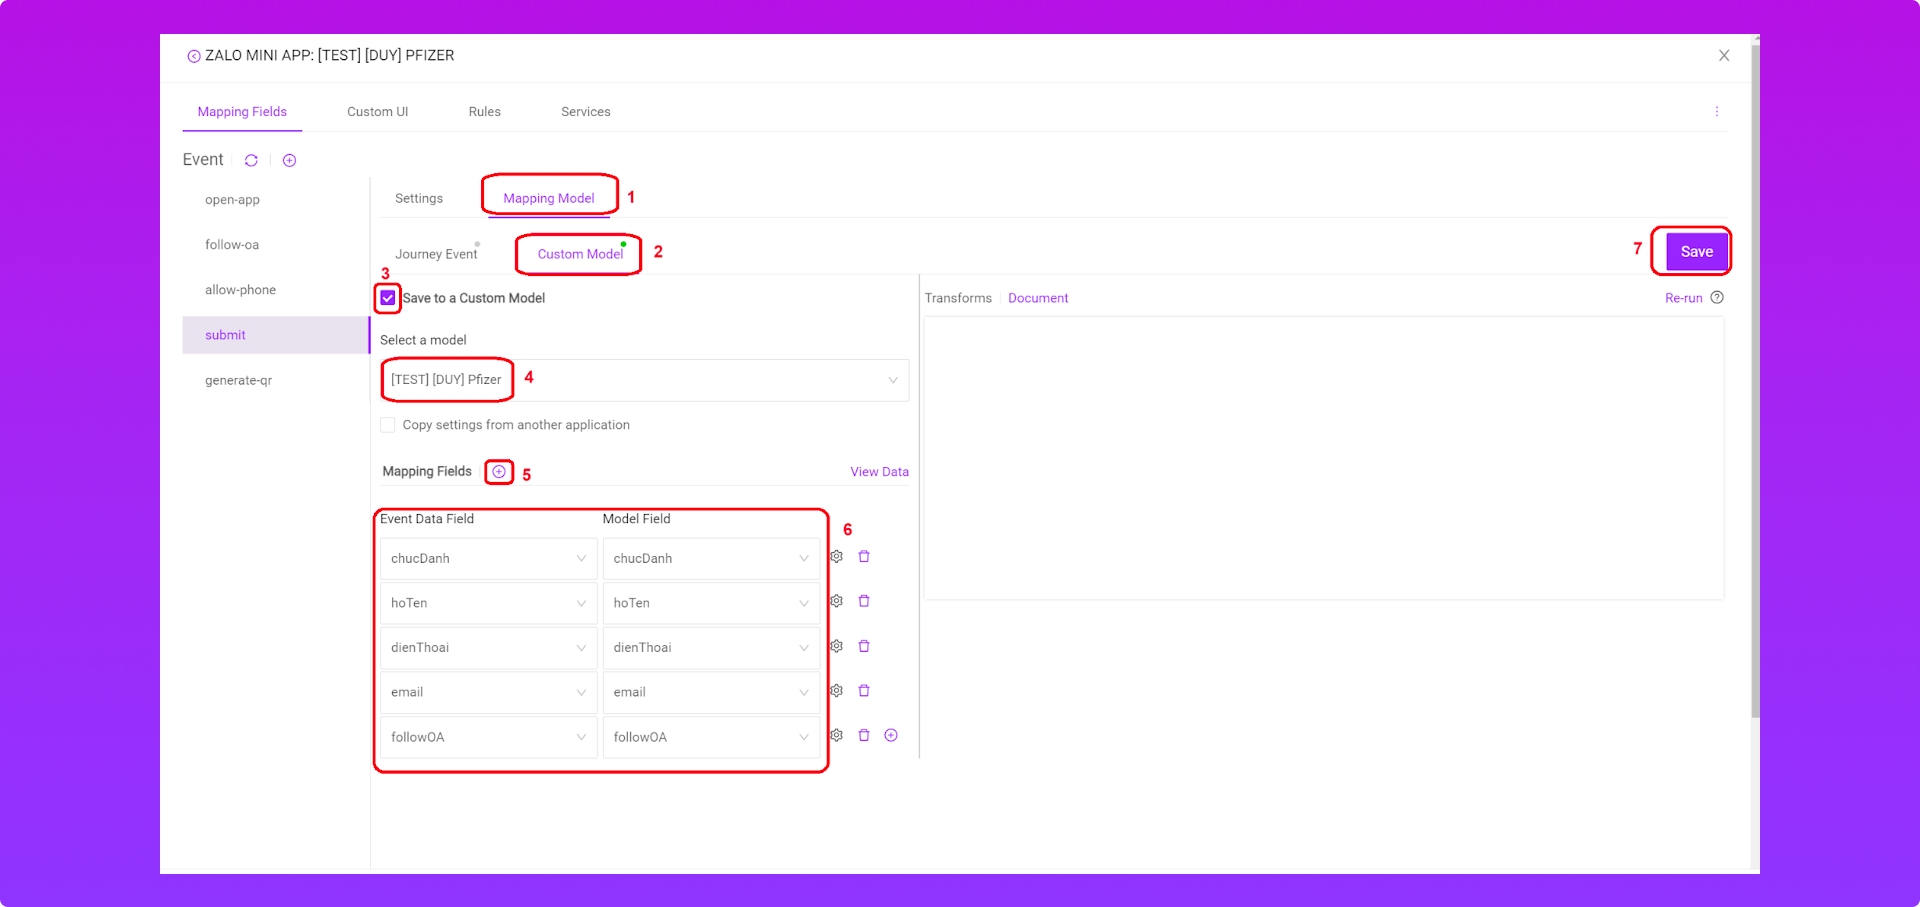Open the Journey Event tab

pyautogui.click(x=436, y=254)
